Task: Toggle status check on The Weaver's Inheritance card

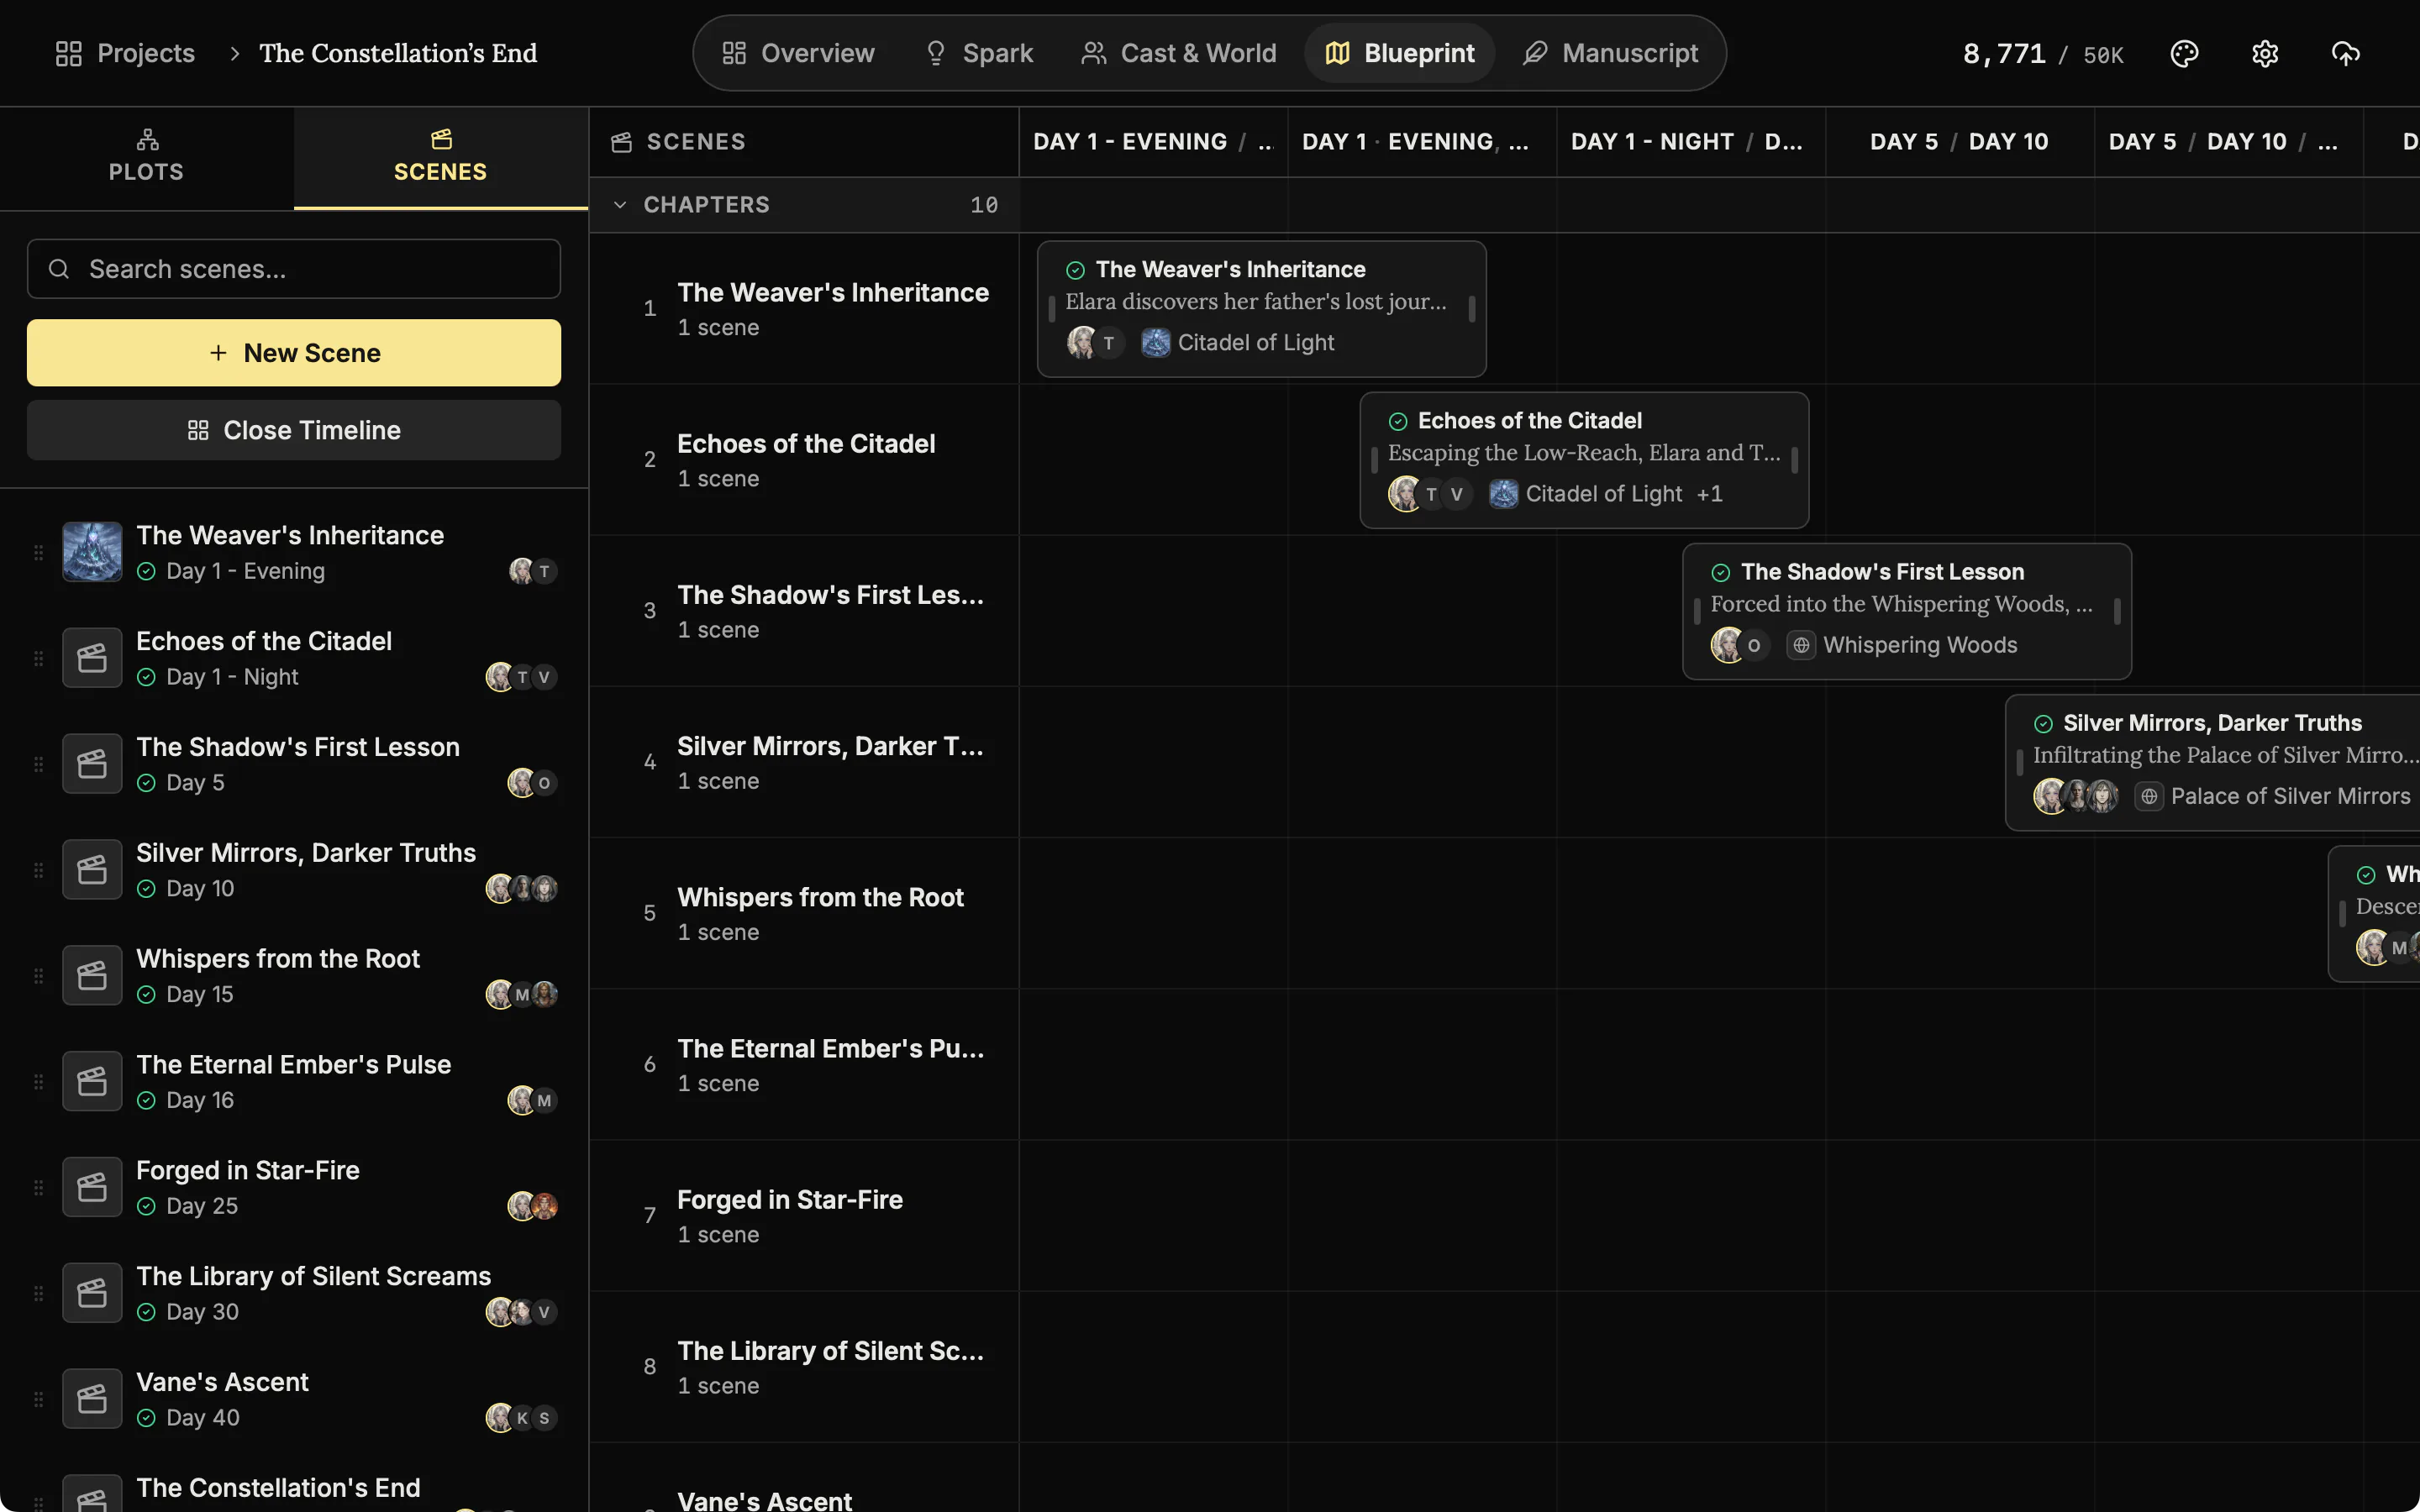Action: [x=1075, y=270]
